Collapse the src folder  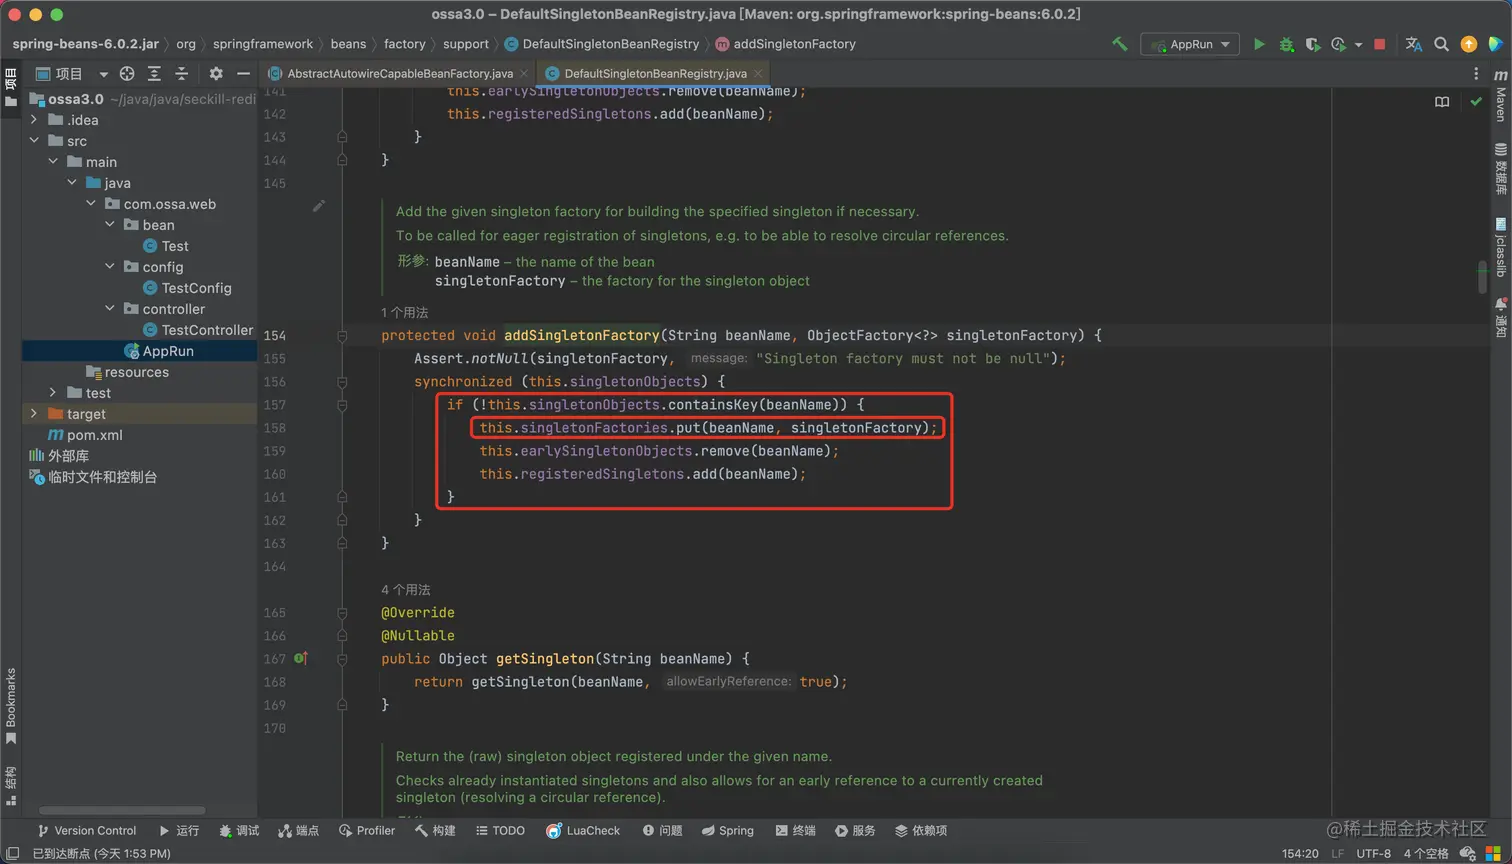pyautogui.click(x=35, y=141)
